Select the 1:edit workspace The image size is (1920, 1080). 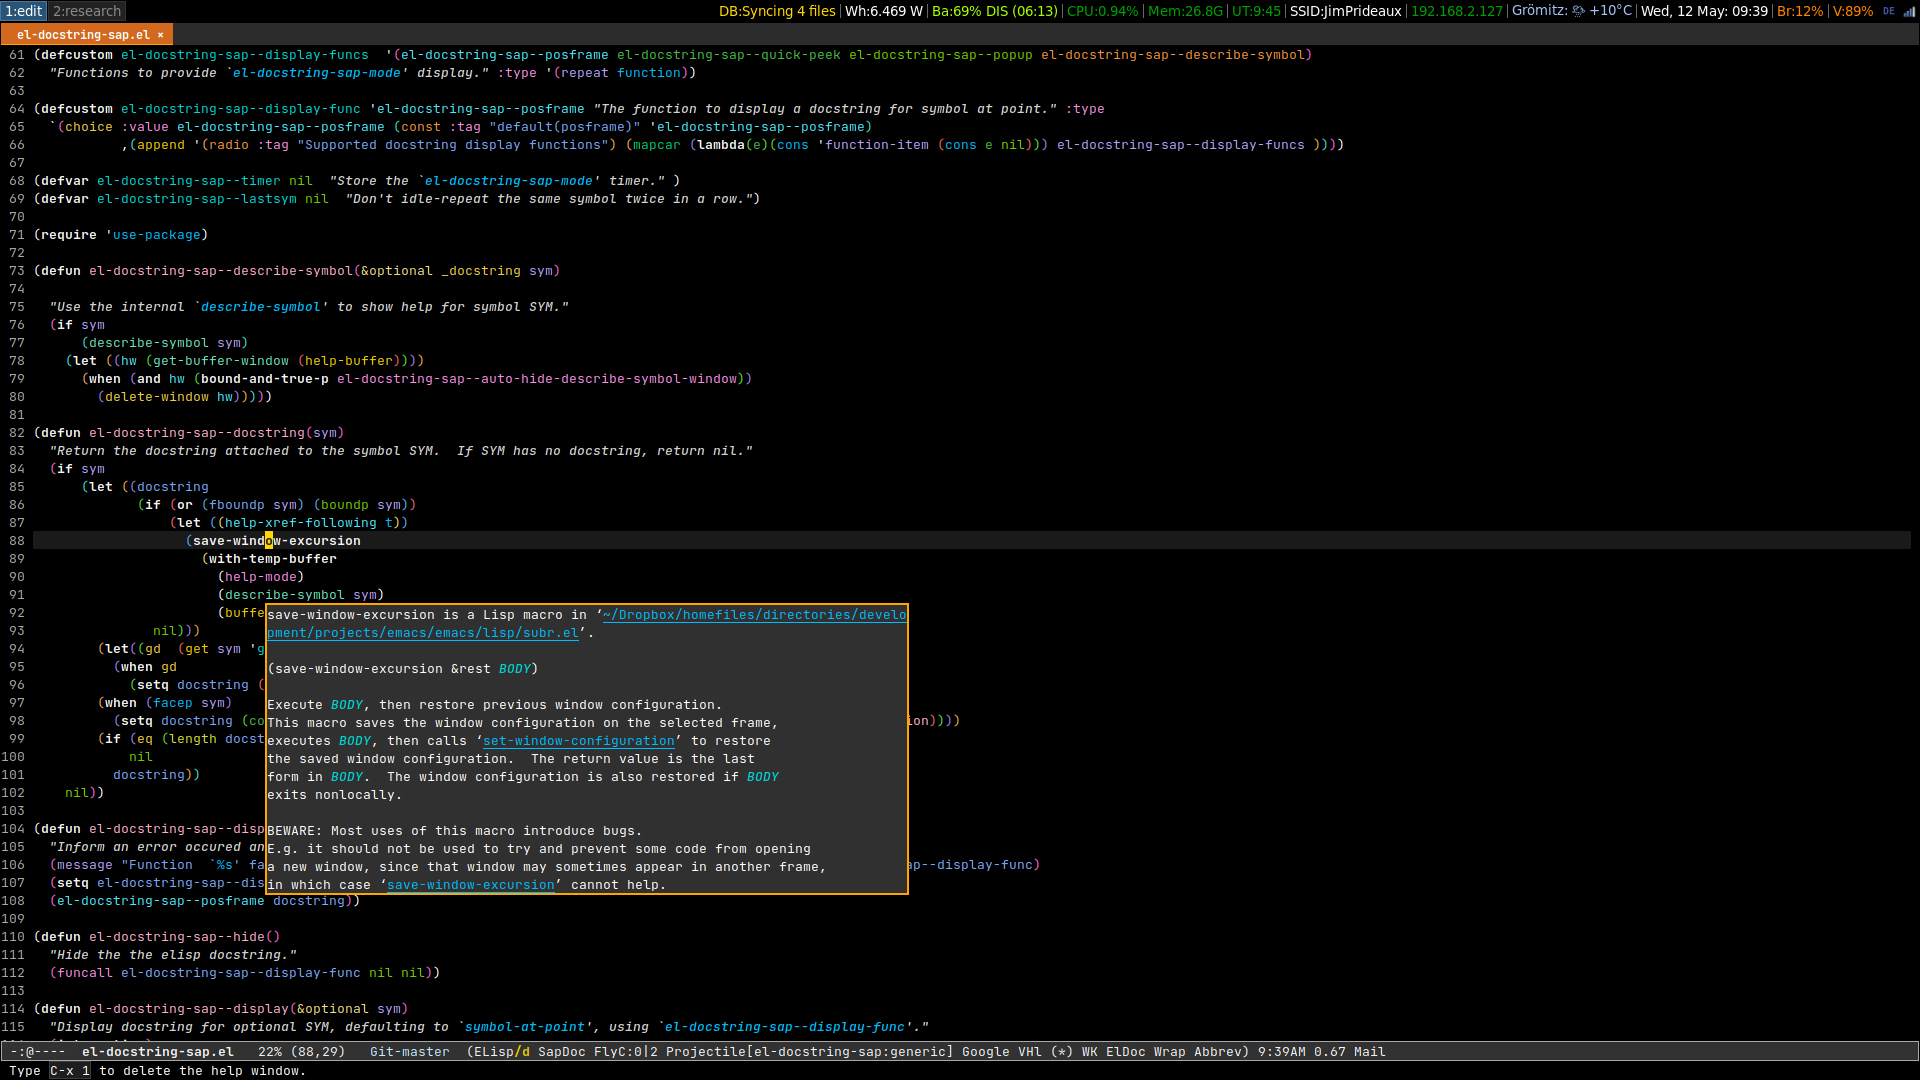point(24,11)
